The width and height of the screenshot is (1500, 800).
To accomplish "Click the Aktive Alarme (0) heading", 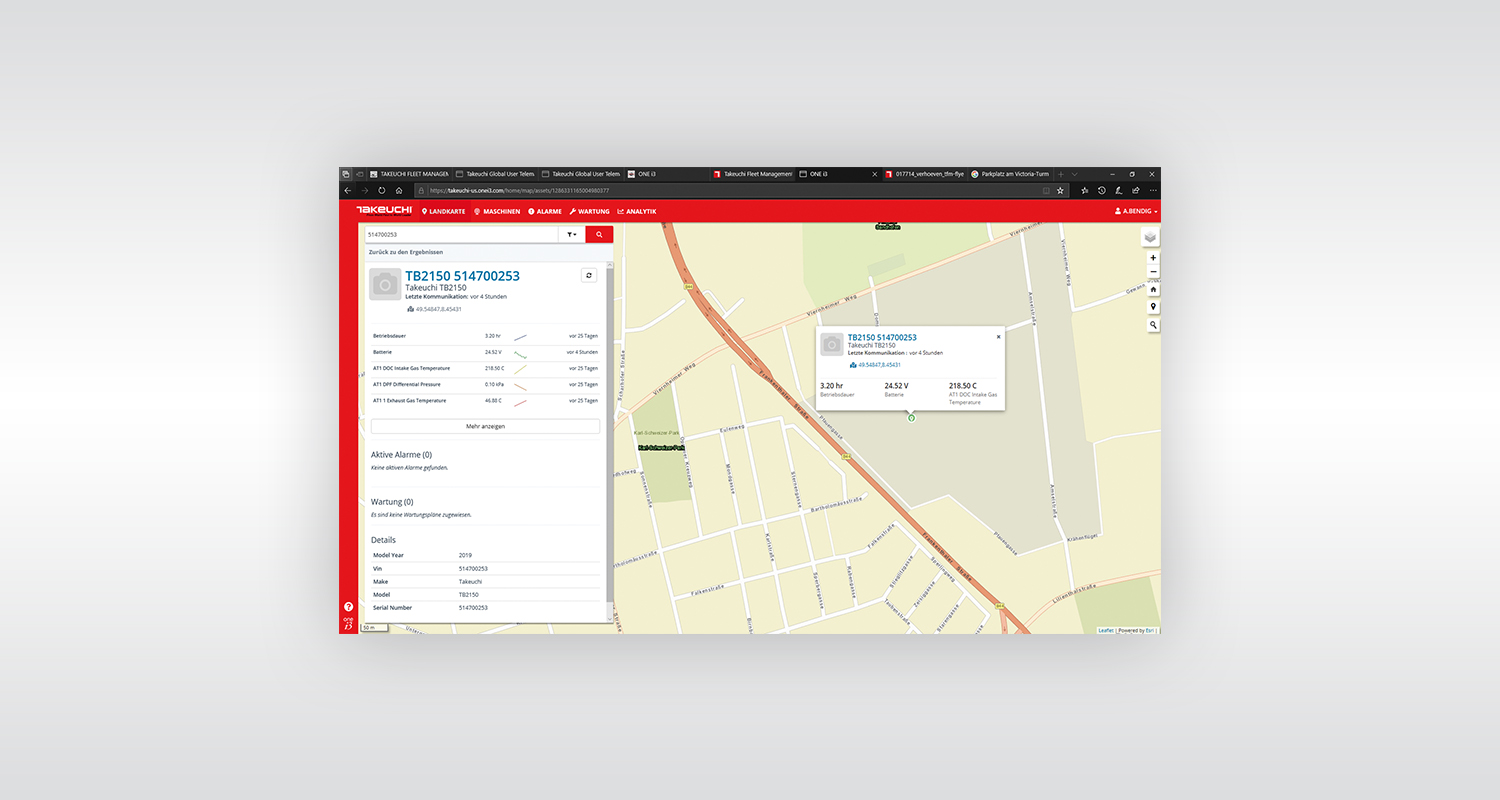I will click(x=401, y=455).
